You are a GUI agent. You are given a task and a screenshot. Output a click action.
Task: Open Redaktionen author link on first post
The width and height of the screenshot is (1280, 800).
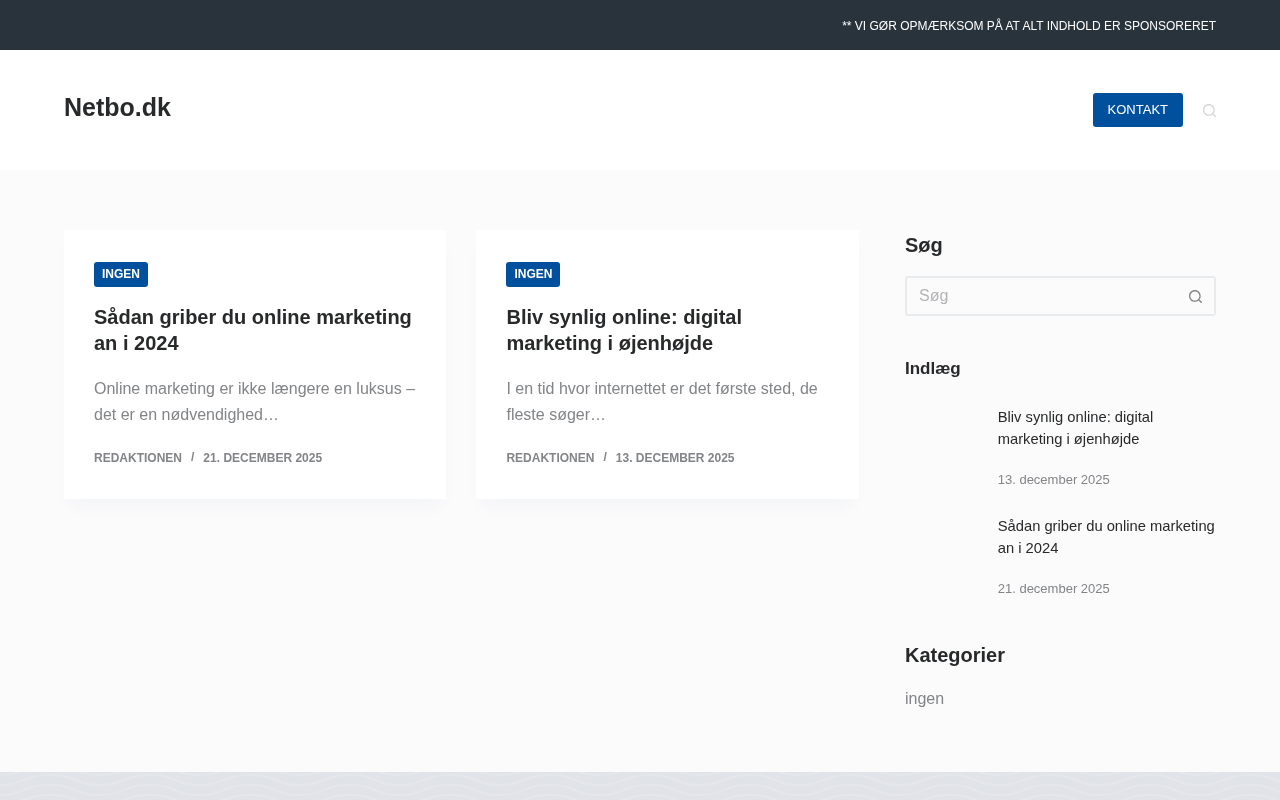coord(138,458)
